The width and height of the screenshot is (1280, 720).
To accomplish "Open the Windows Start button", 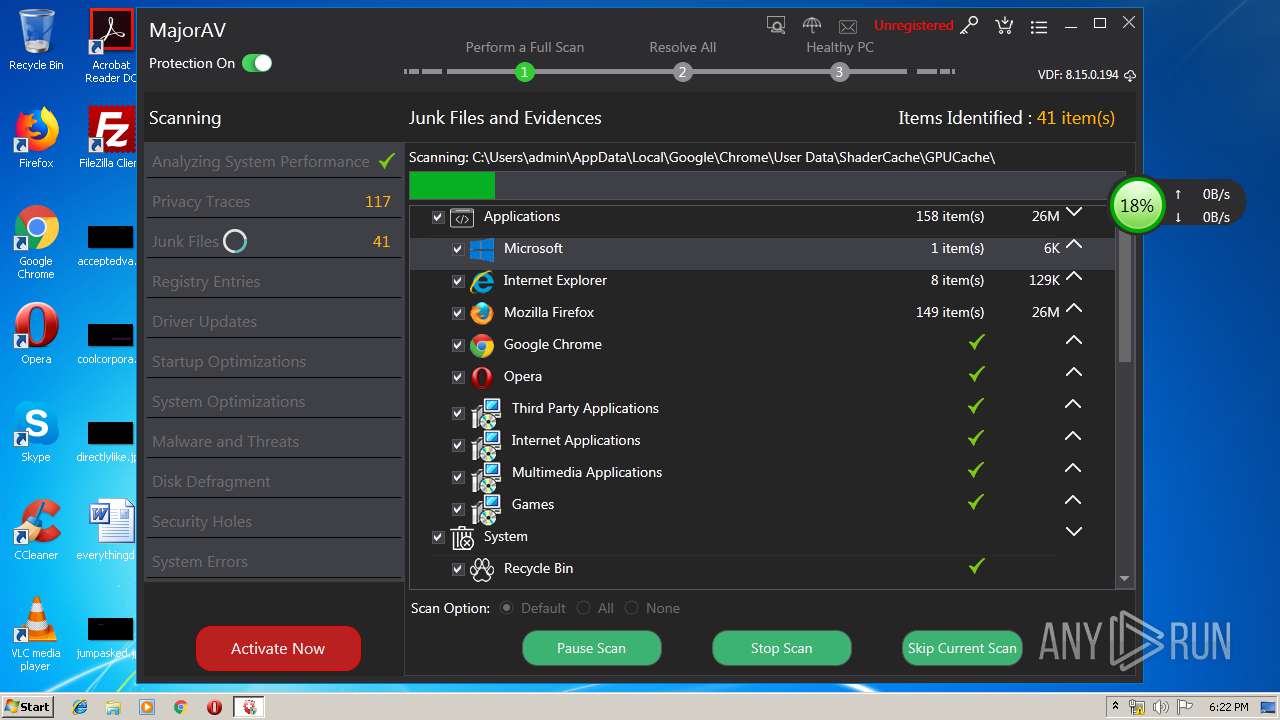I will (27, 707).
